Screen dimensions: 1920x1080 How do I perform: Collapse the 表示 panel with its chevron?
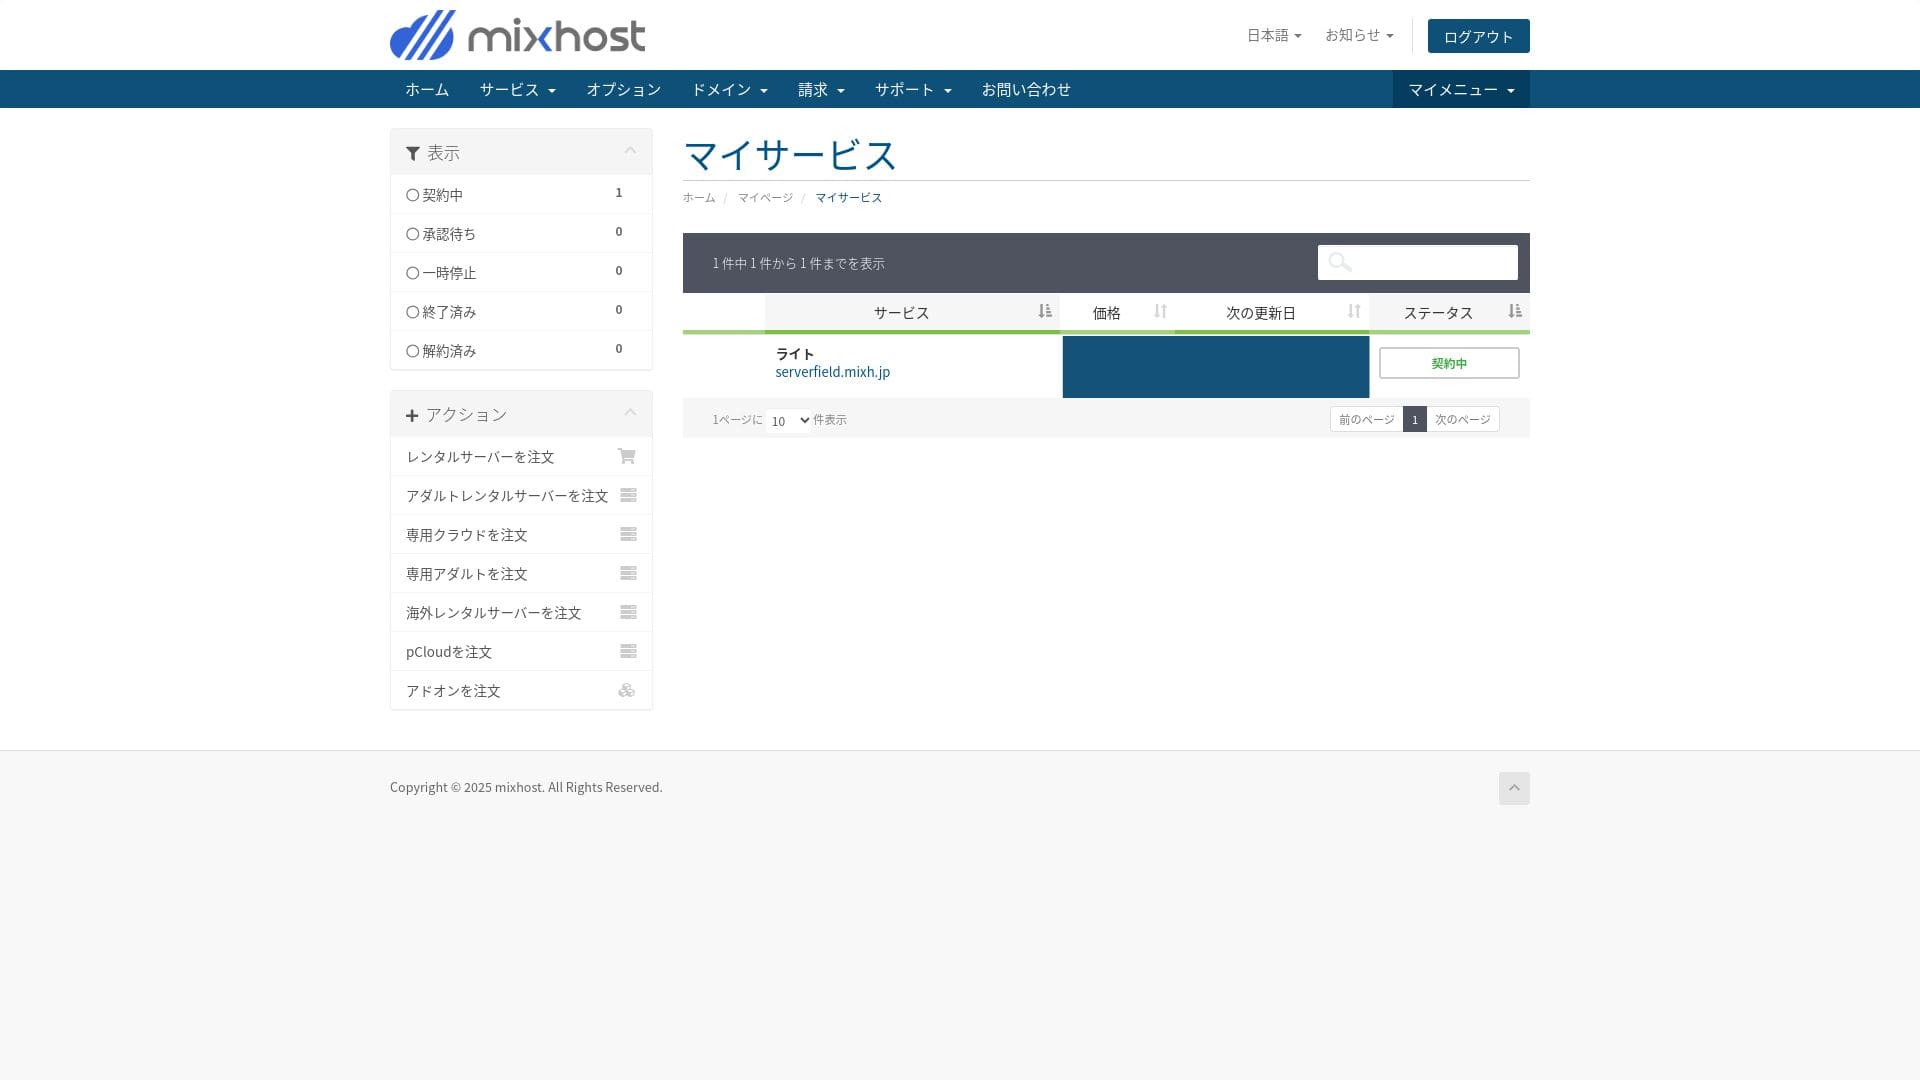(x=630, y=151)
